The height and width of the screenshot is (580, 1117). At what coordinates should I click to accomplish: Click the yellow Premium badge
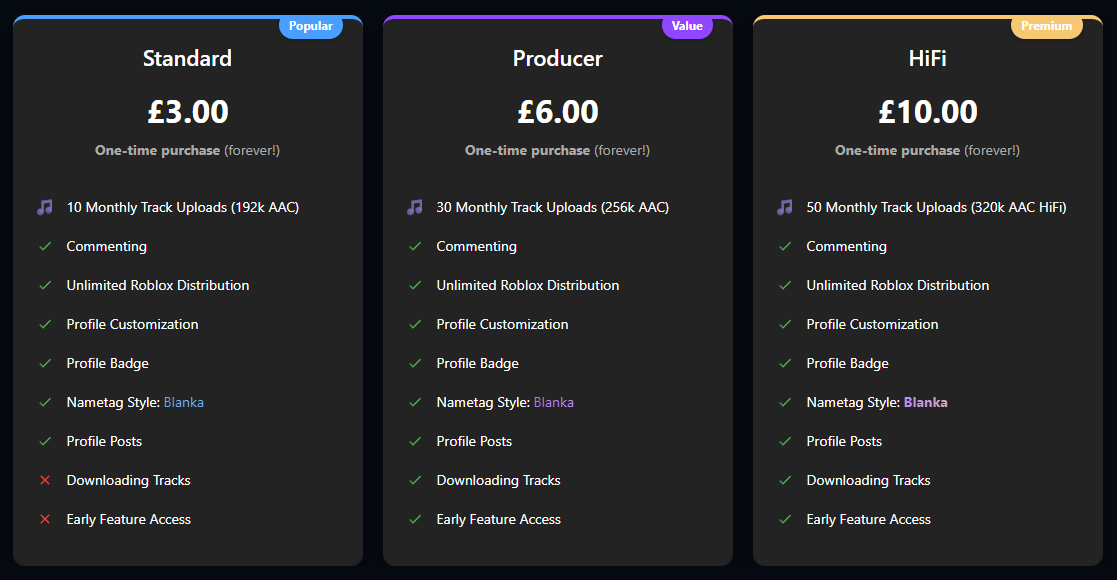coord(1046,27)
